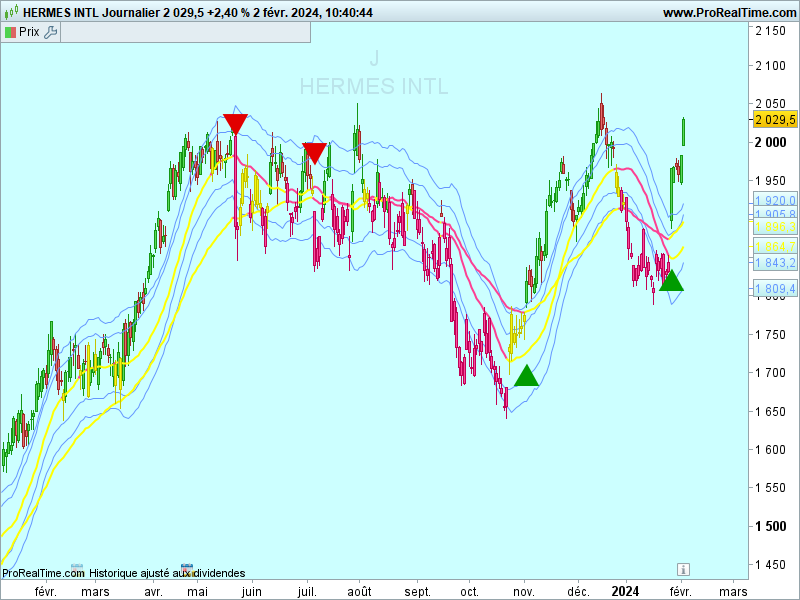The image size is (800, 600).
Task: Click the yellow average label 1 864,7
Action: coord(776,247)
